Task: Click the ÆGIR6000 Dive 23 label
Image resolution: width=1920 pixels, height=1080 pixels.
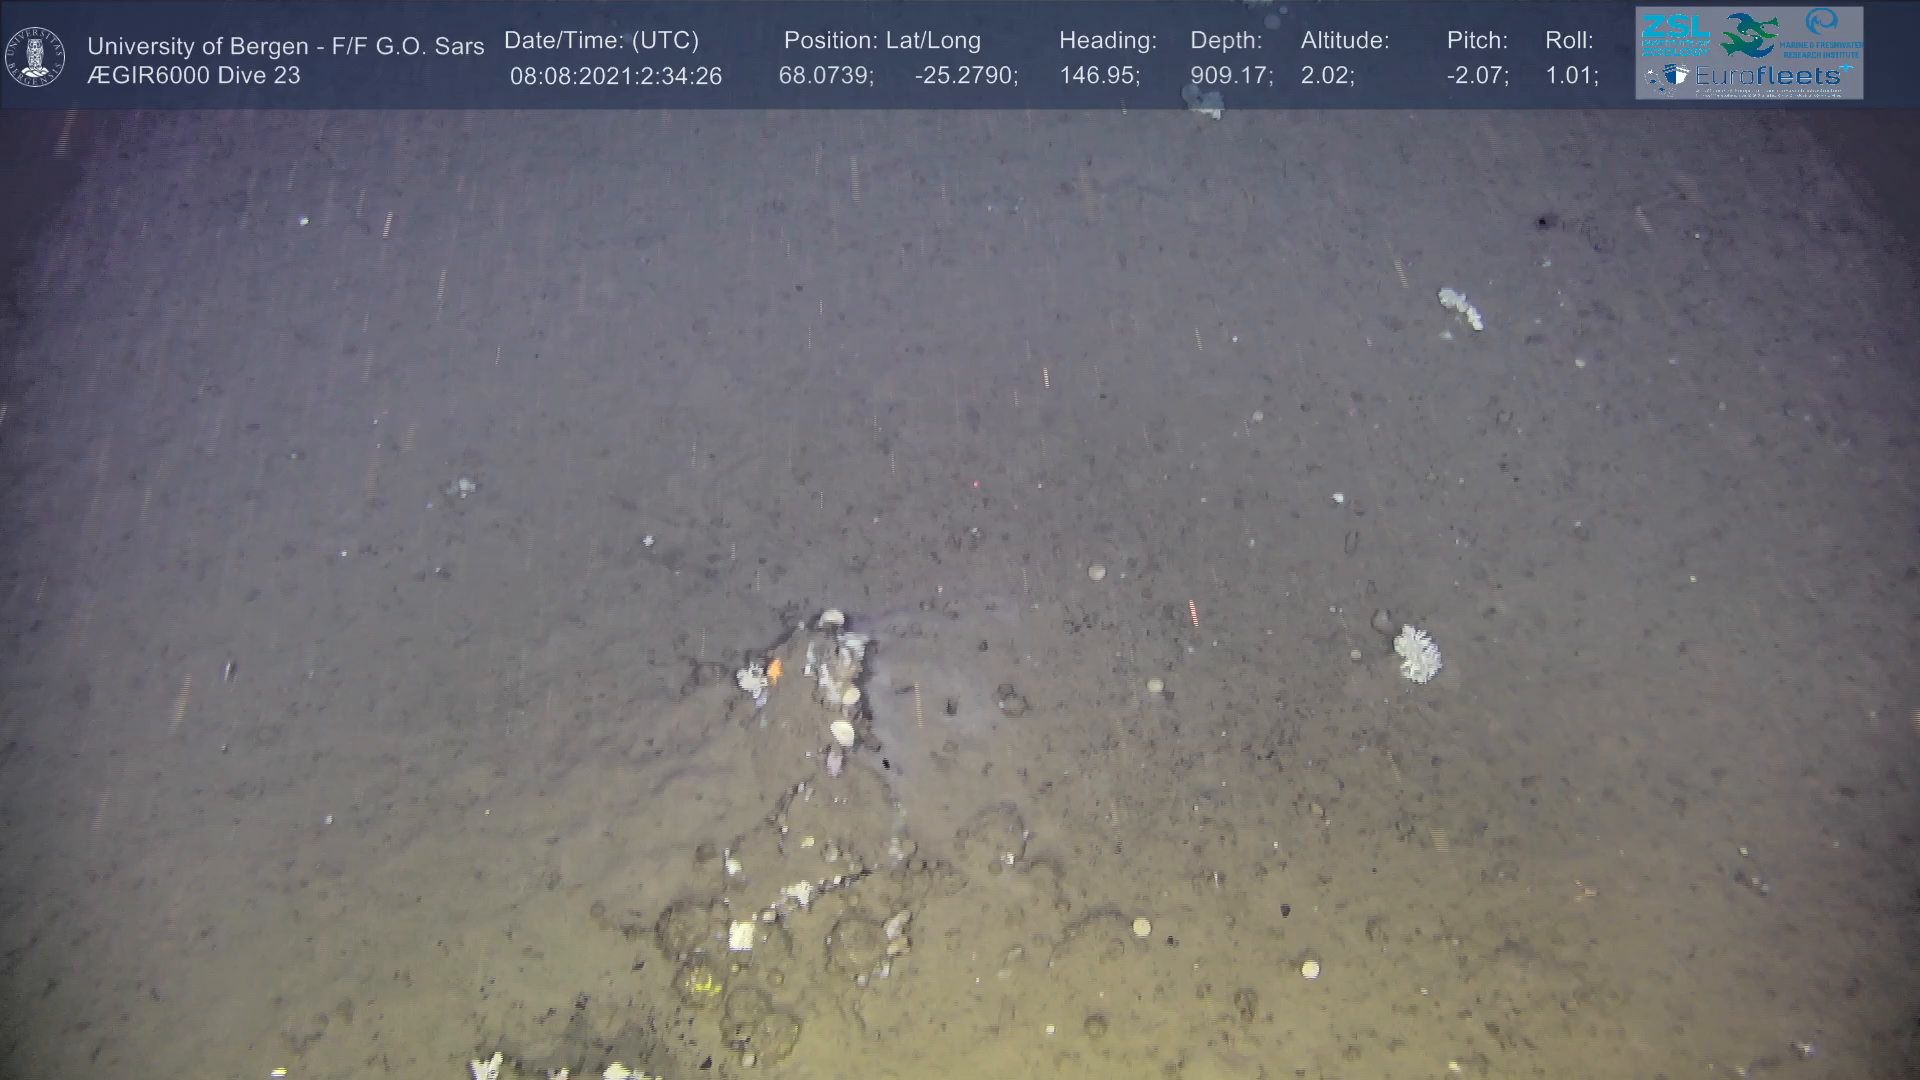Action: pyautogui.click(x=194, y=76)
